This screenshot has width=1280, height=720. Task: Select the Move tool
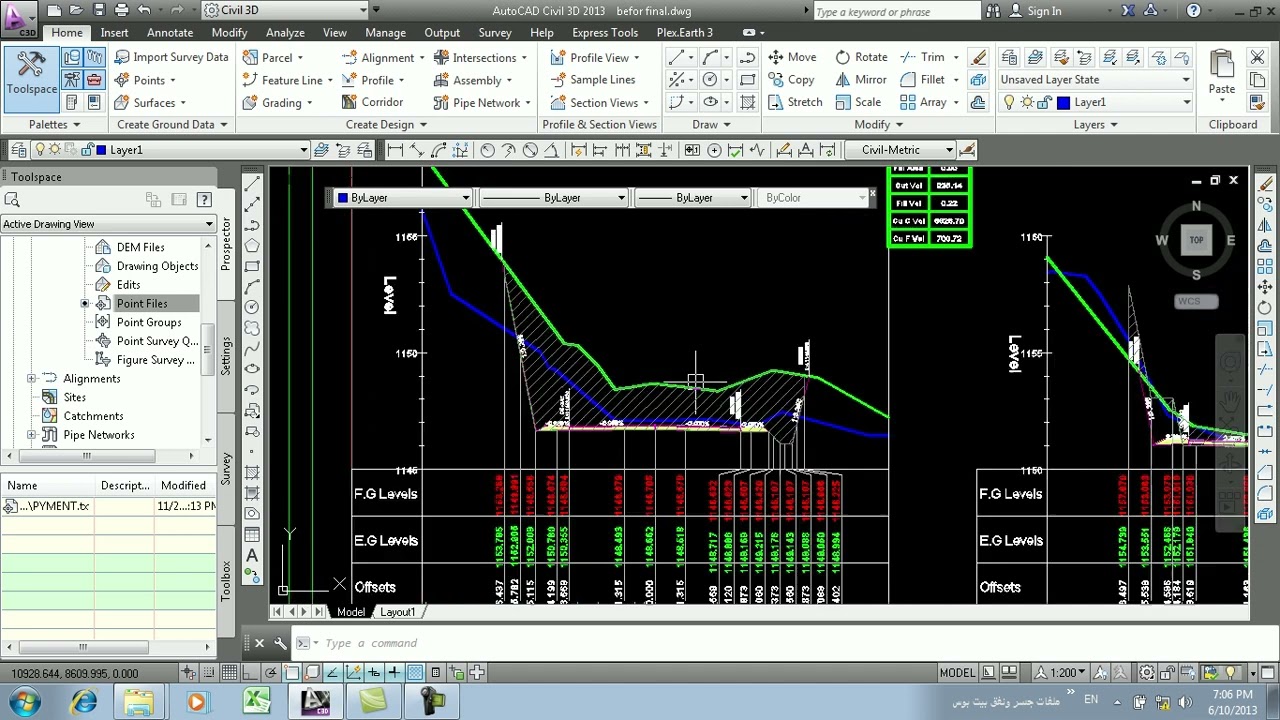792,57
